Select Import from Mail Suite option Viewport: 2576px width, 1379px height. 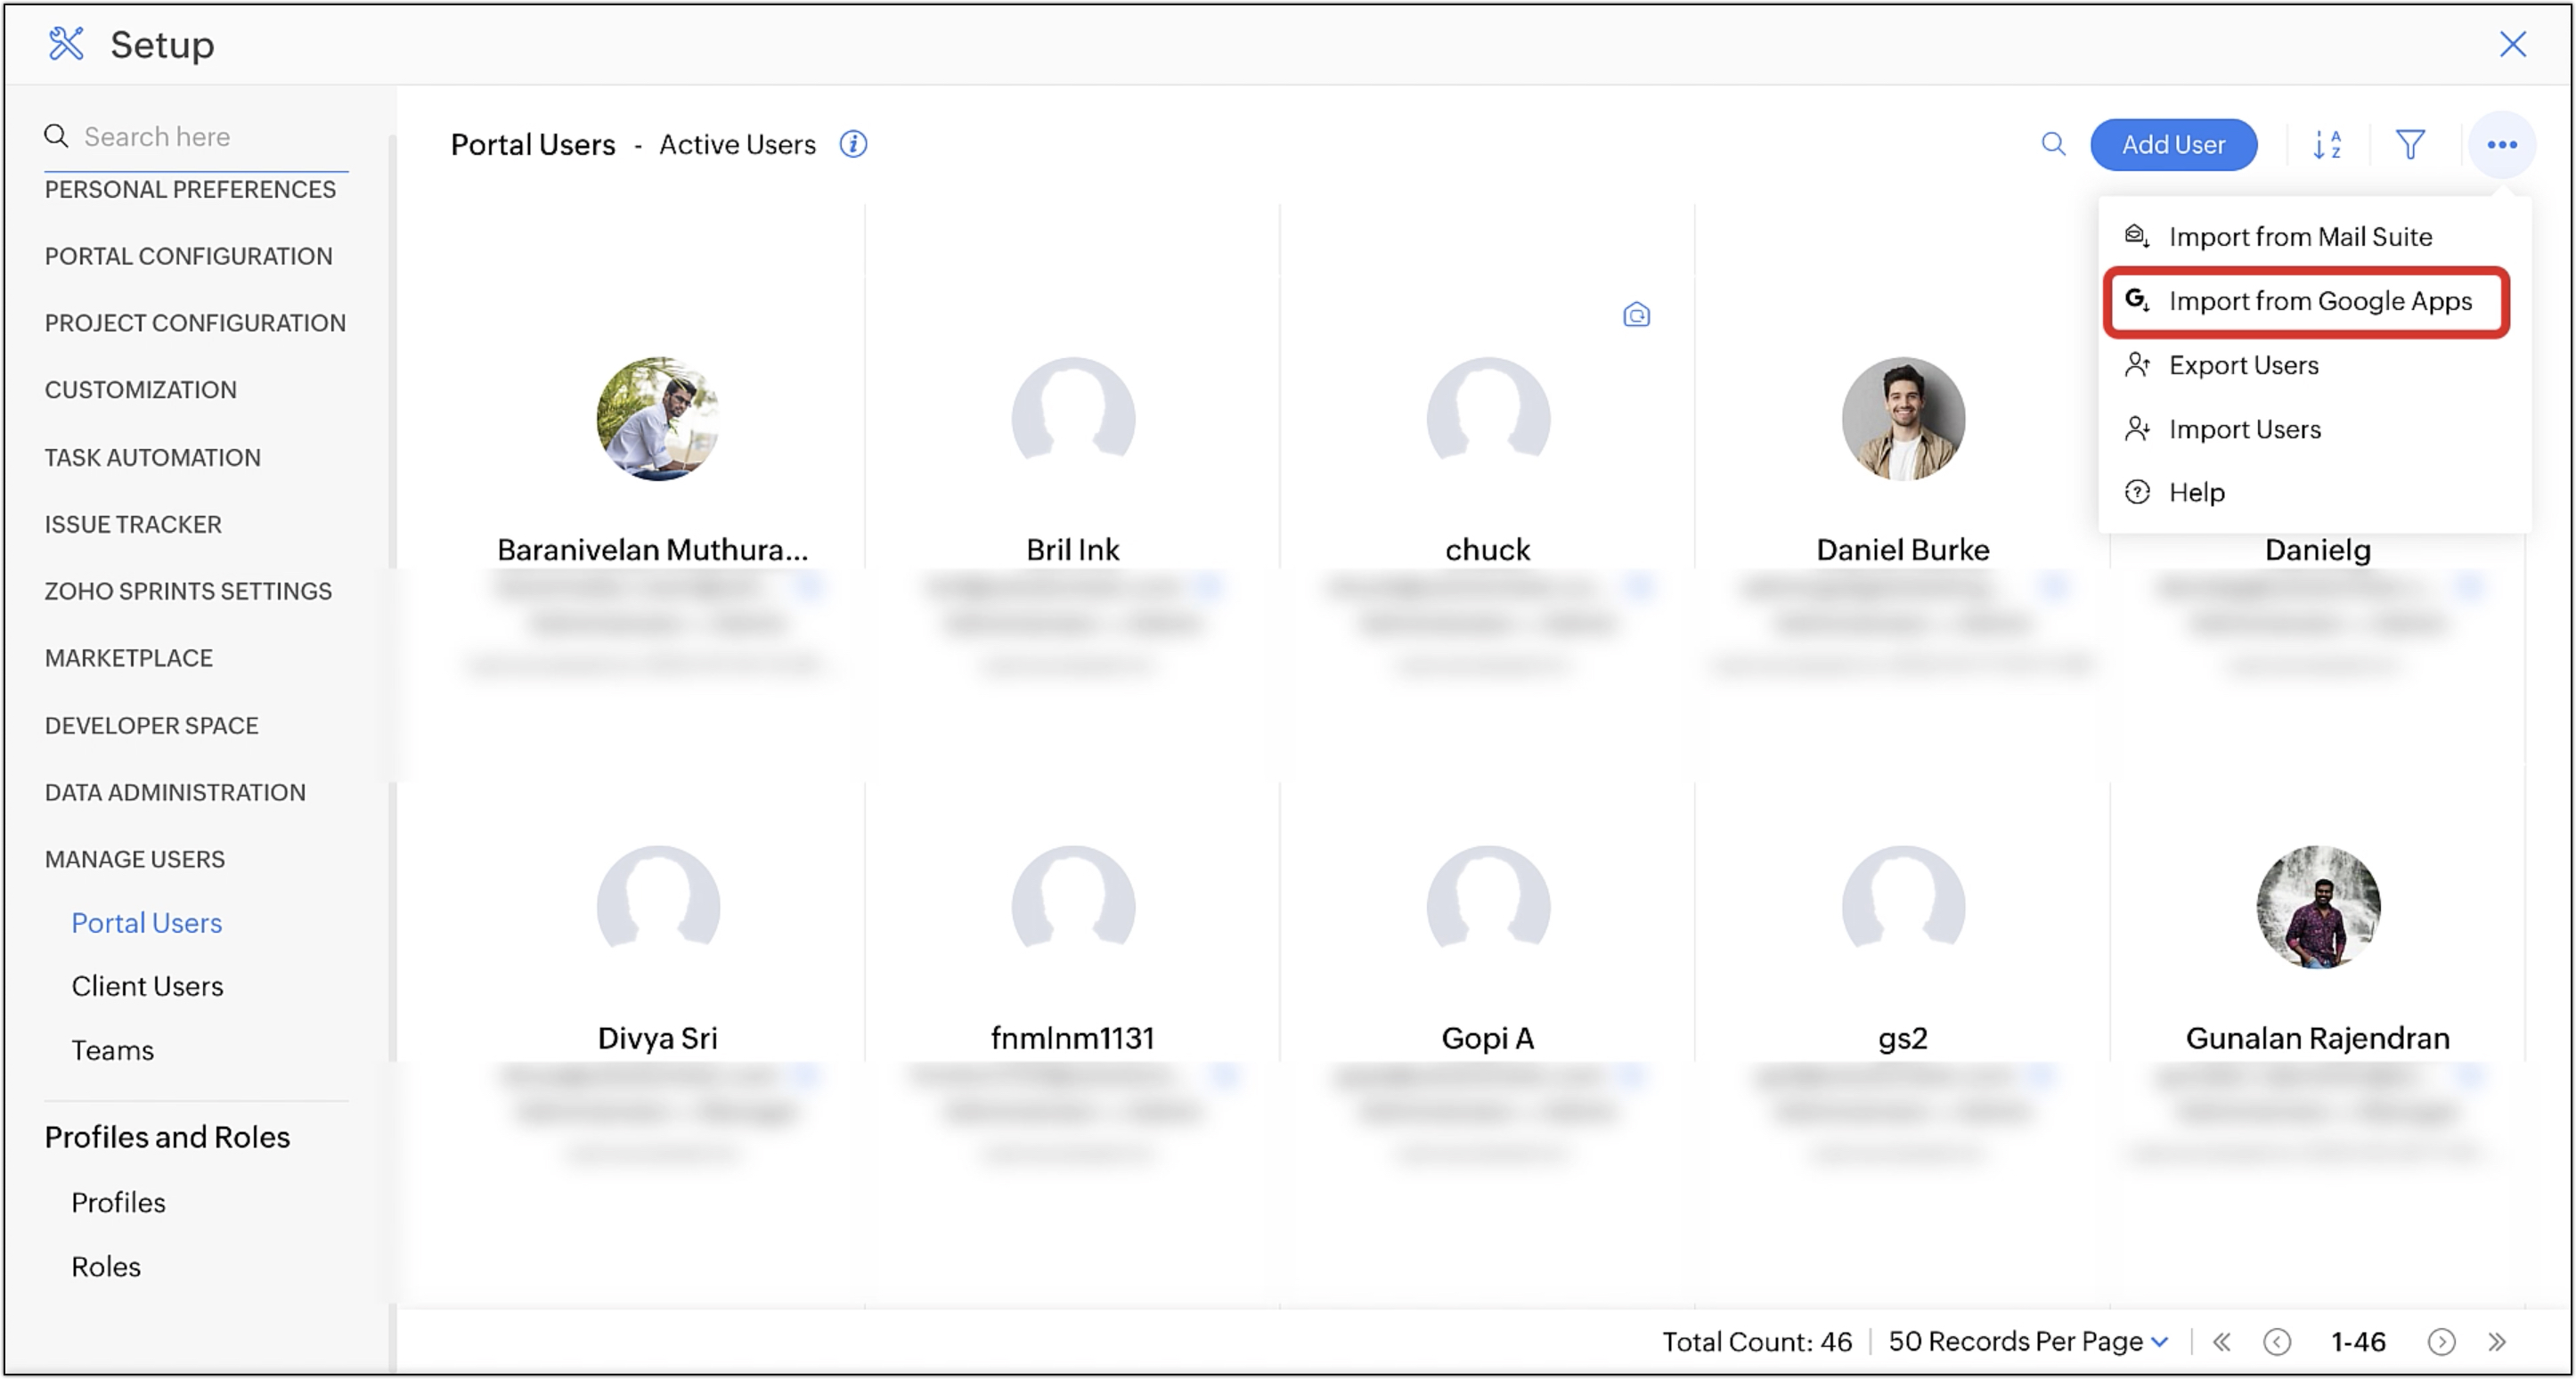point(2299,237)
